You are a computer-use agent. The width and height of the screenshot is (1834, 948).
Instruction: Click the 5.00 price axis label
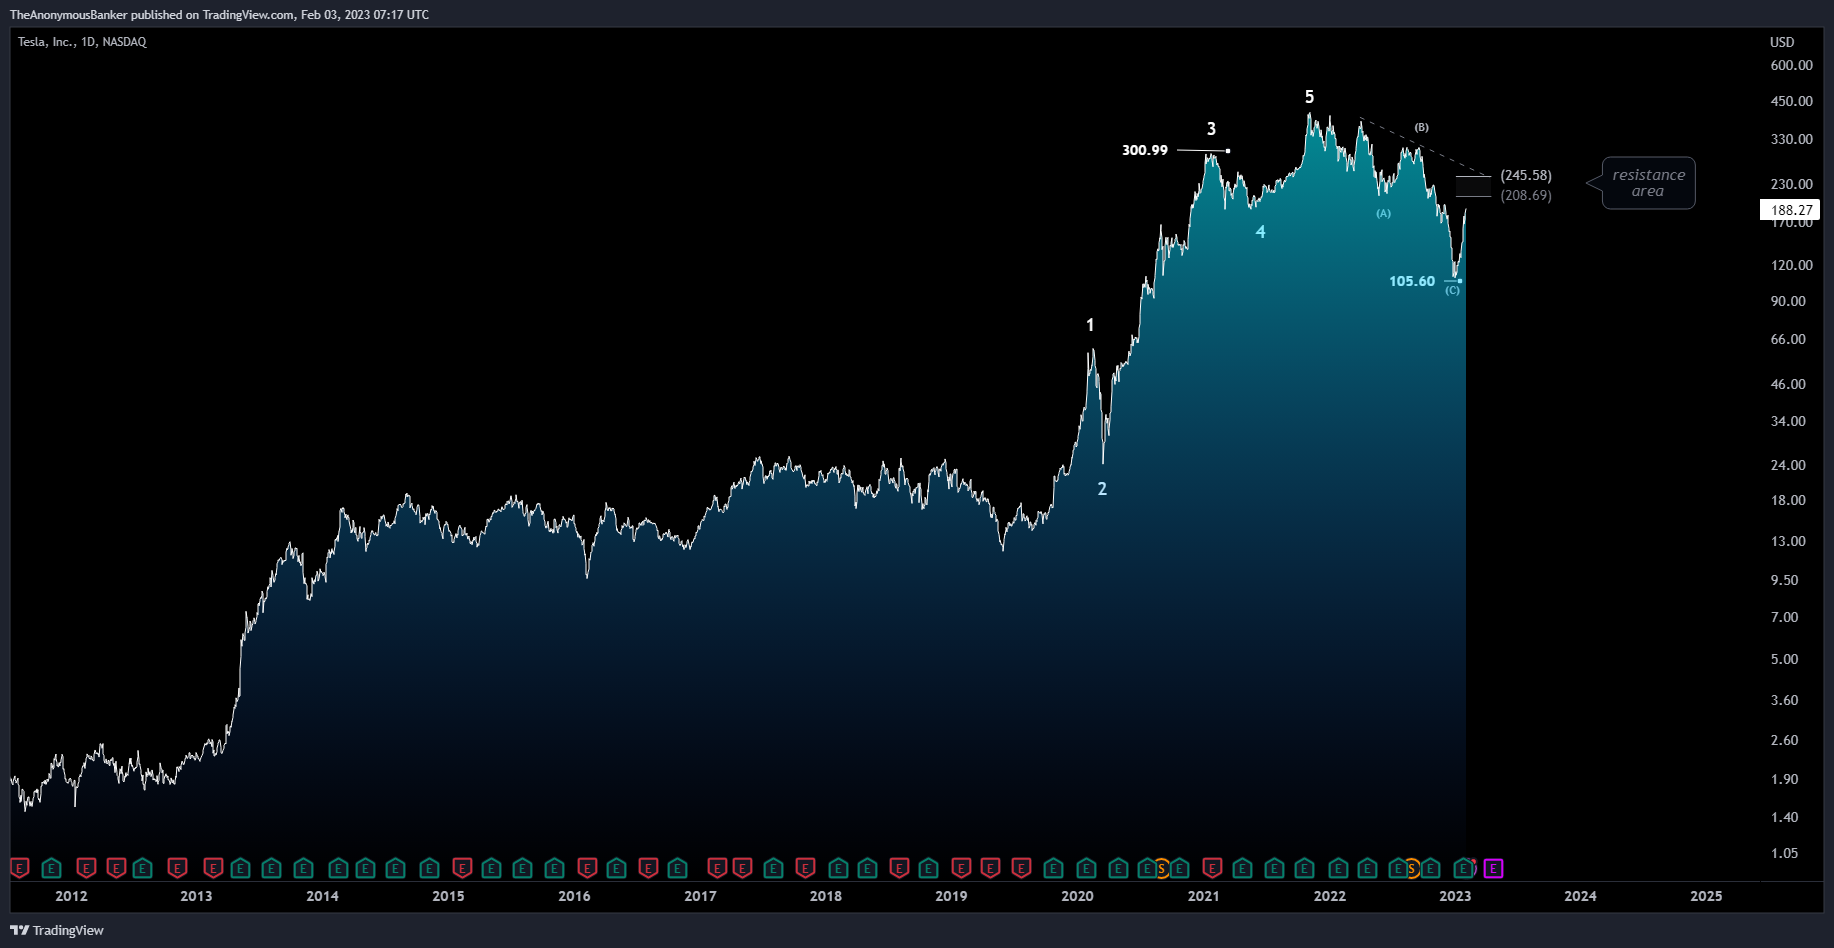click(x=1784, y=659)
